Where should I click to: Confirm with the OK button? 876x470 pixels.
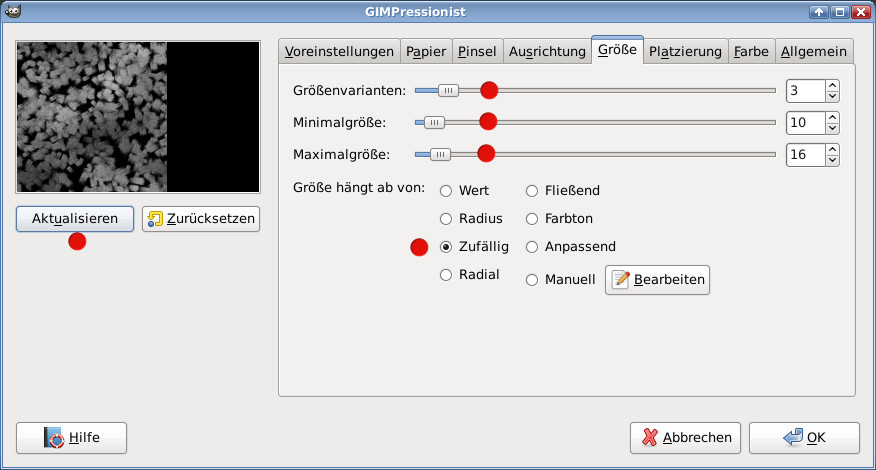pyautogui.click(x=804, y=438)
